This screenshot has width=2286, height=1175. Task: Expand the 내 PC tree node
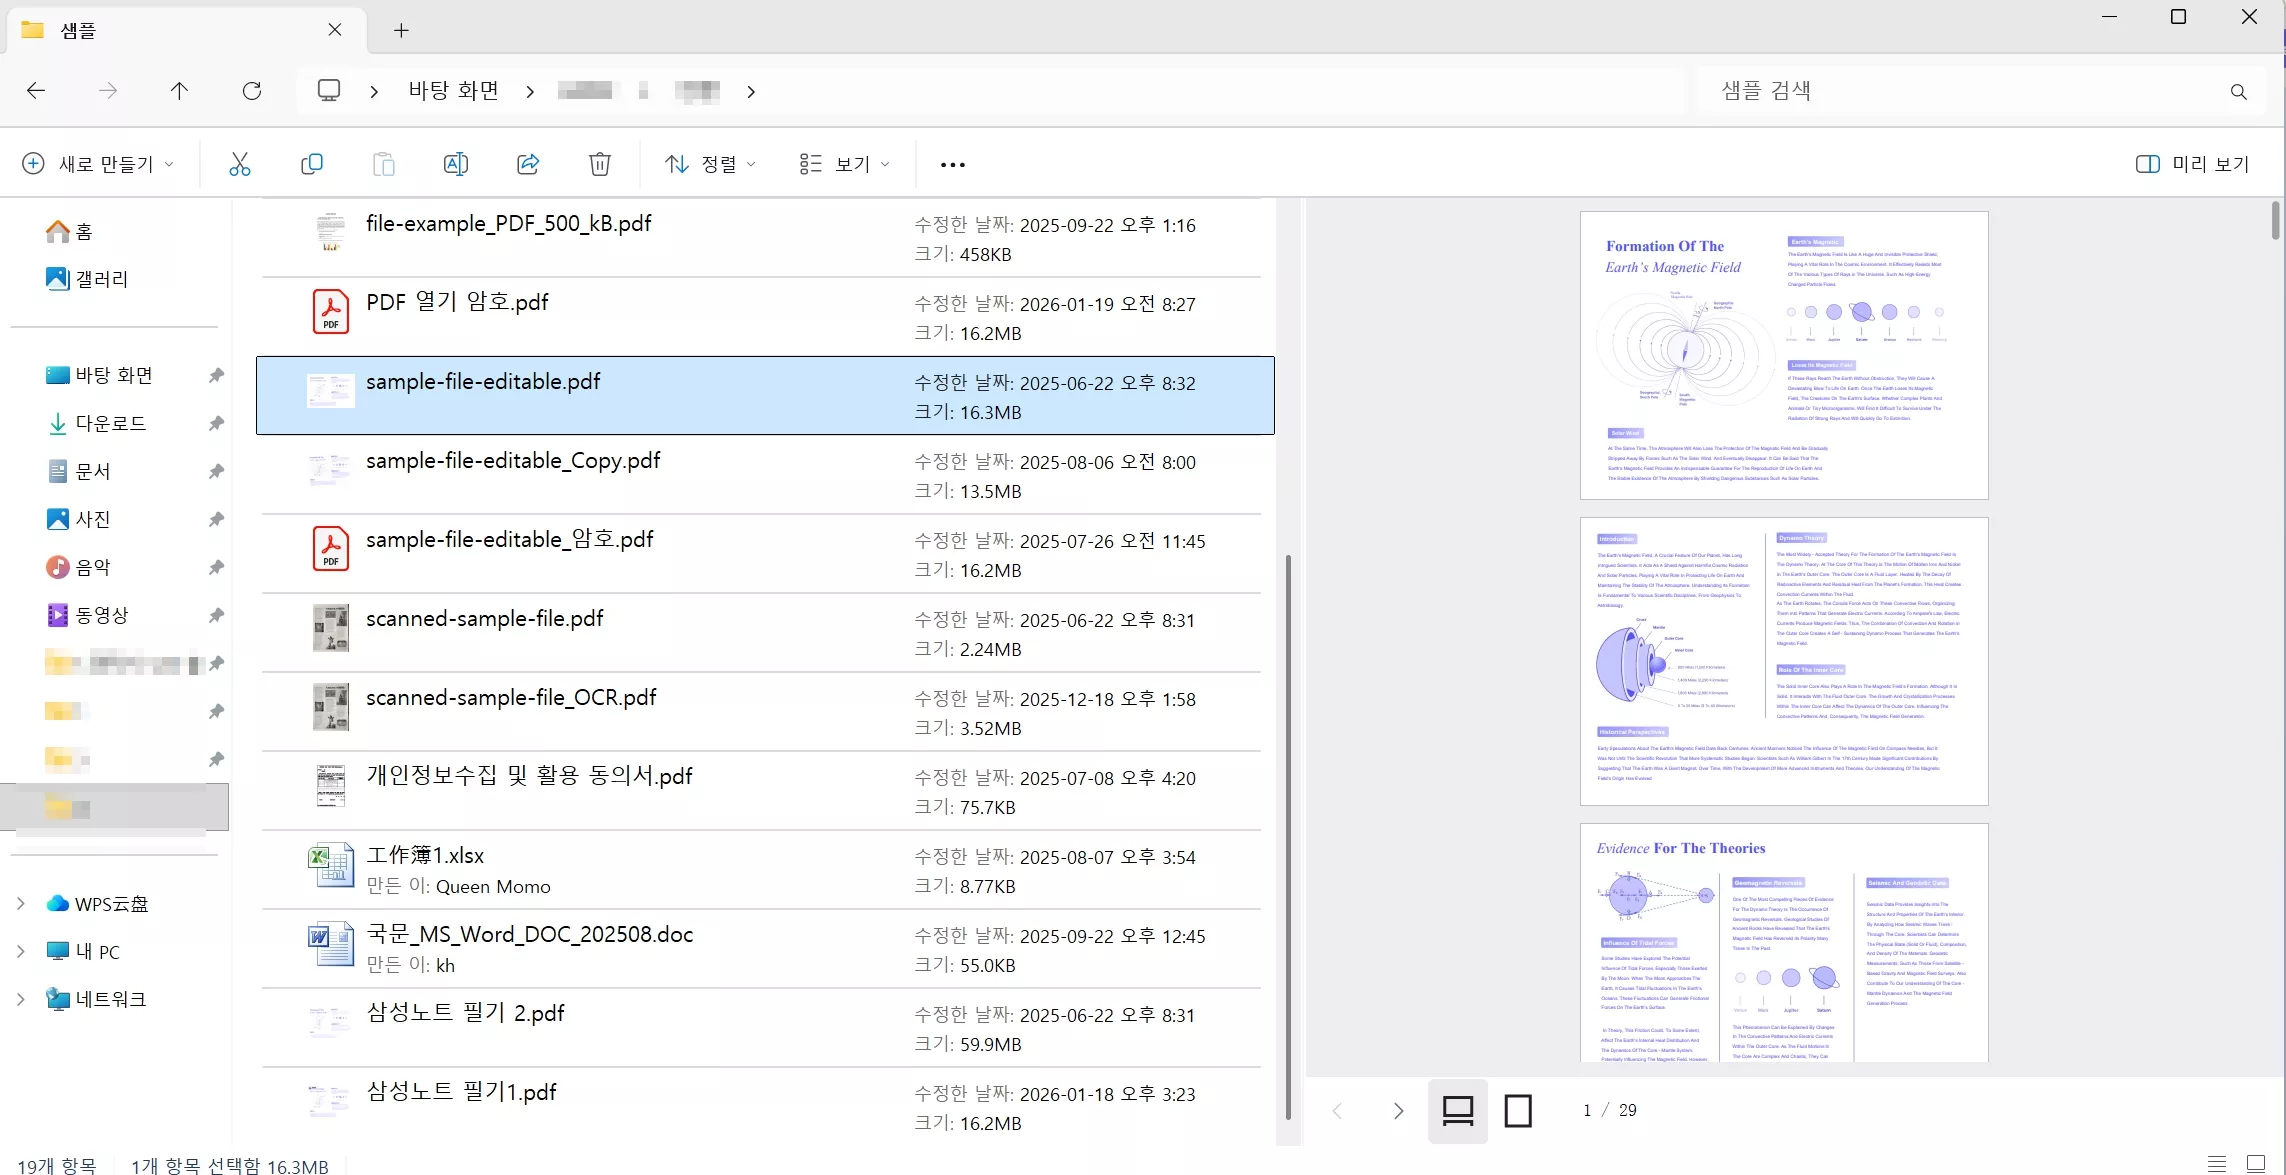pyautogui.click(x=21, y=951)
